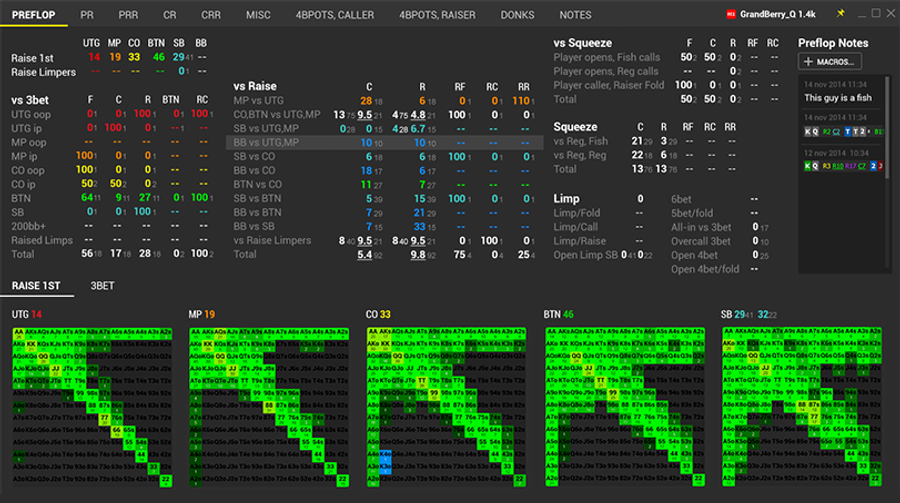
Task: Click the blue K4o cell in CO grid
Action: click(384, 453)
